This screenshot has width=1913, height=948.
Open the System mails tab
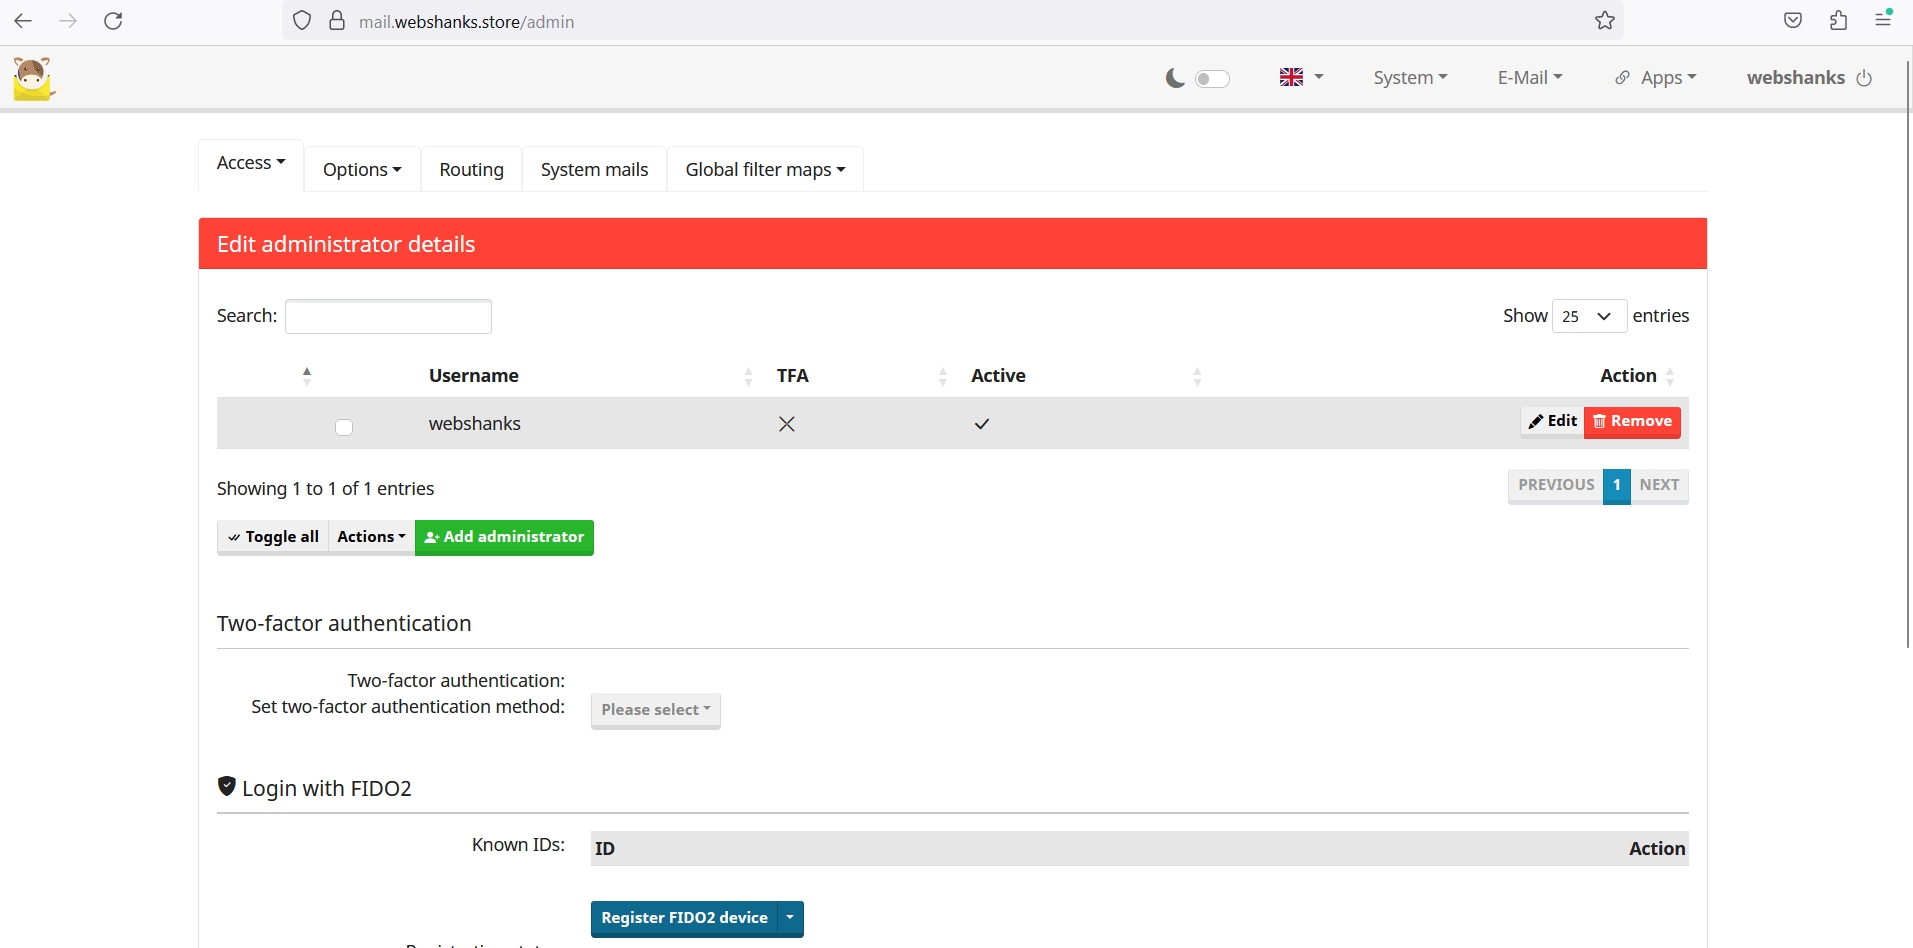click(x=594, y=170)
